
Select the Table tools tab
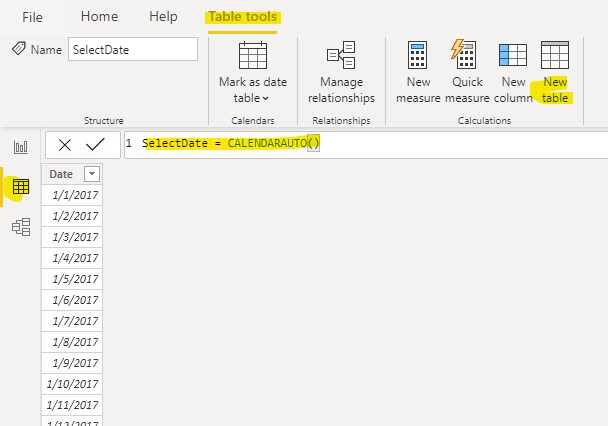(x=243, y=17)
